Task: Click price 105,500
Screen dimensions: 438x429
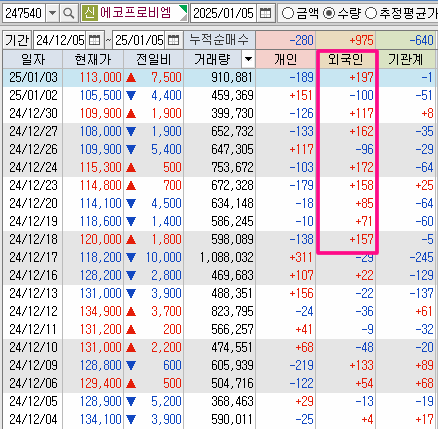Action: tap(100, 95)
